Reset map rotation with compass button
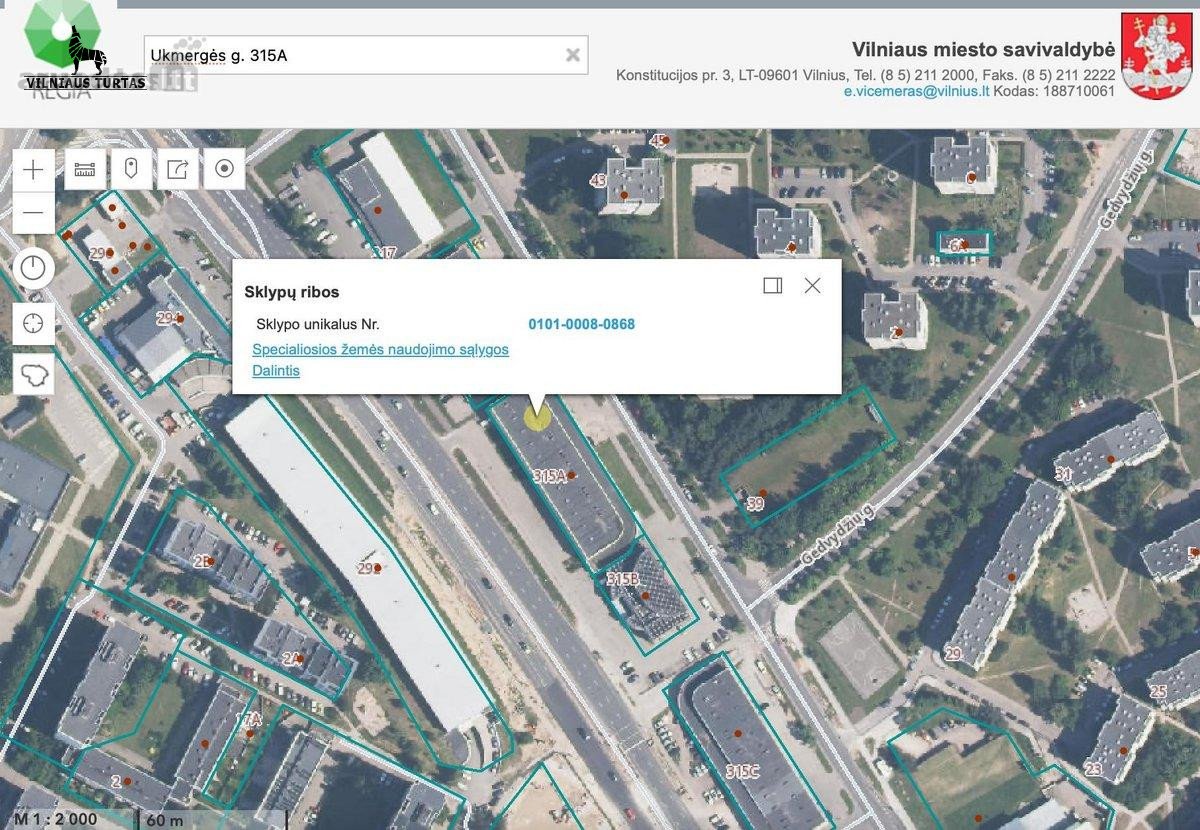Screen dimensions: 1200x830 [x=34, y=268]
